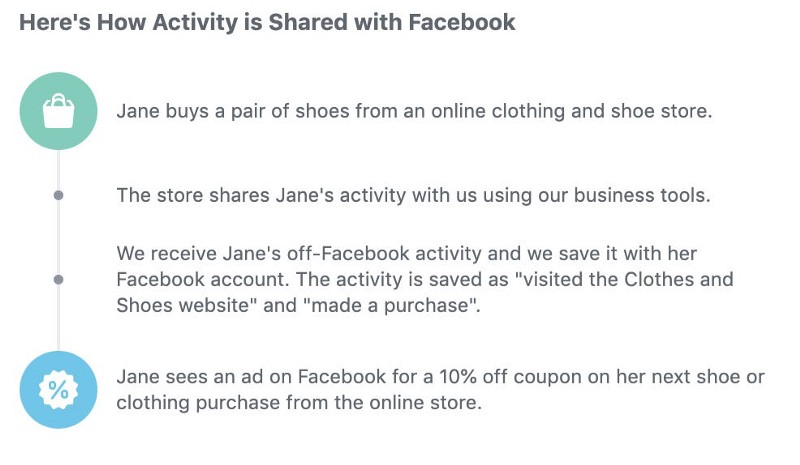Click the 'Jane sees an ad on Facebook' line
This screenshot has width=800, height=465.
tap(440, 377)
